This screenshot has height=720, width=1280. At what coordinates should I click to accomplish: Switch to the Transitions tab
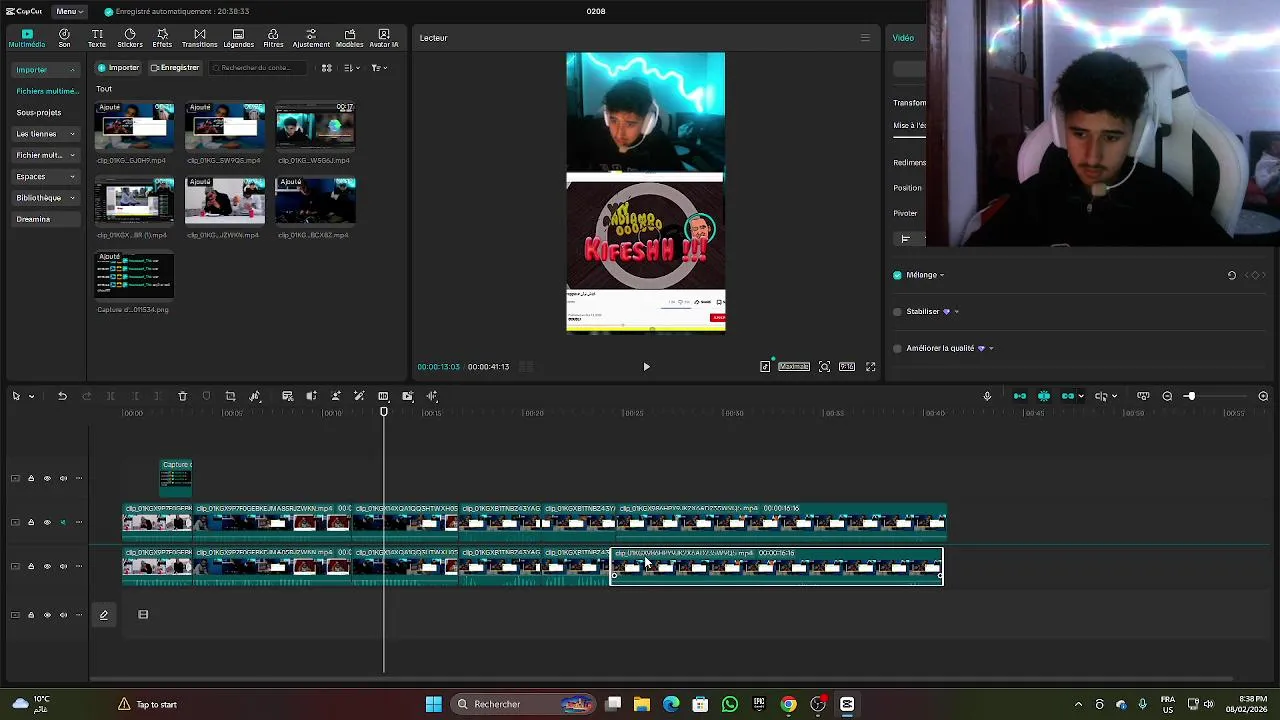200,38
